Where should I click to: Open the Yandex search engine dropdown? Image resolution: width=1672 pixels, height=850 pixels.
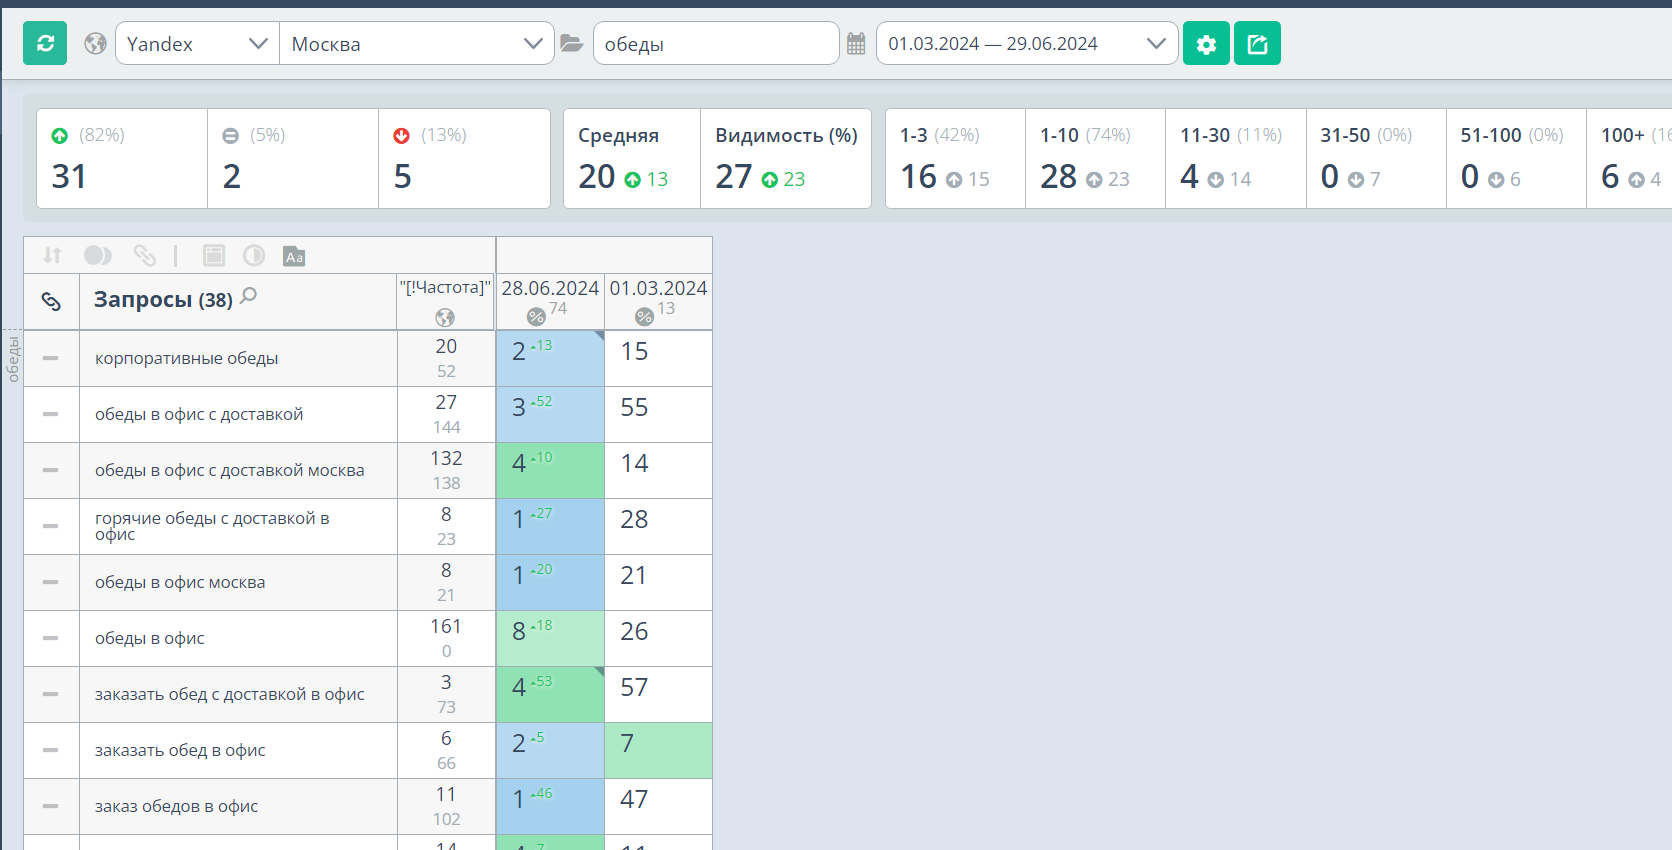pos(197,44)
